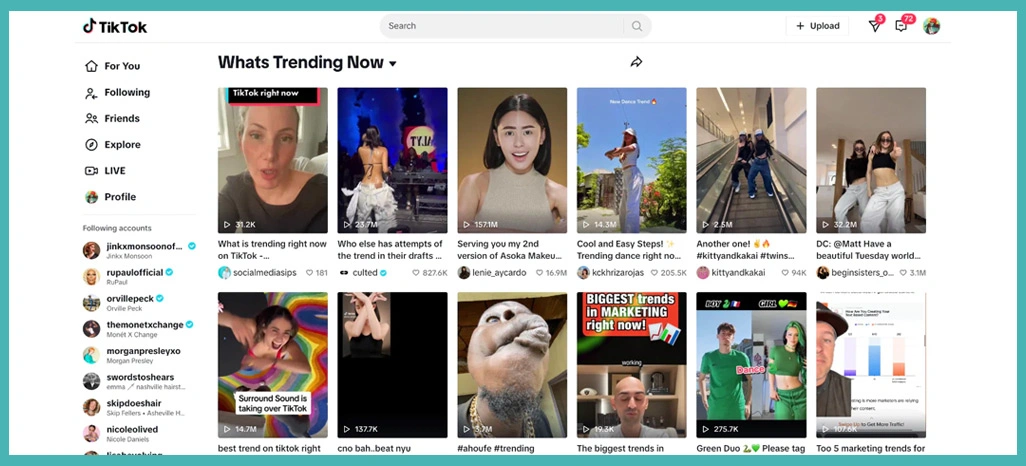Open the BIGGEST trends in MARKETING video
Viewport: 1026px width, 466px height.
[631, 364]
